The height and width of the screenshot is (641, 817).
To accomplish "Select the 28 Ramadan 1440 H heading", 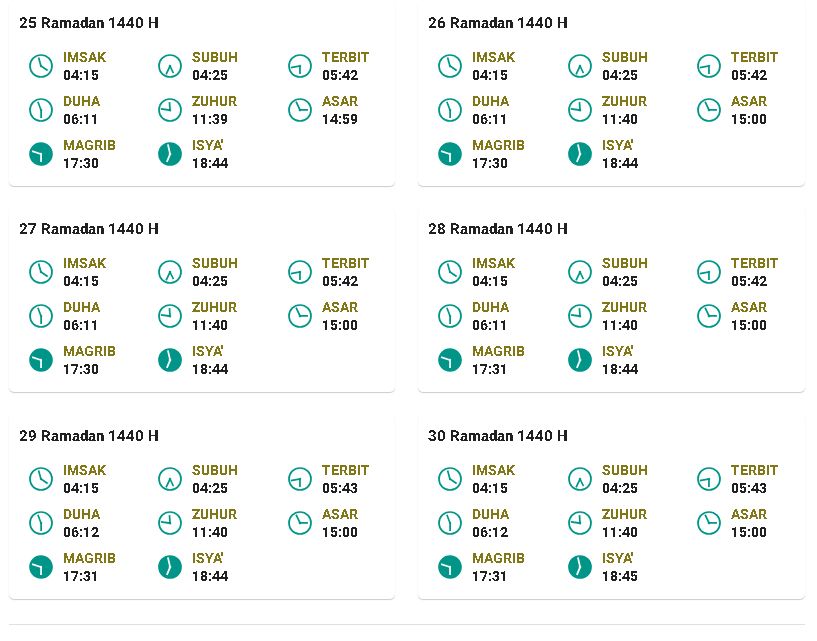I will [498, 229].
